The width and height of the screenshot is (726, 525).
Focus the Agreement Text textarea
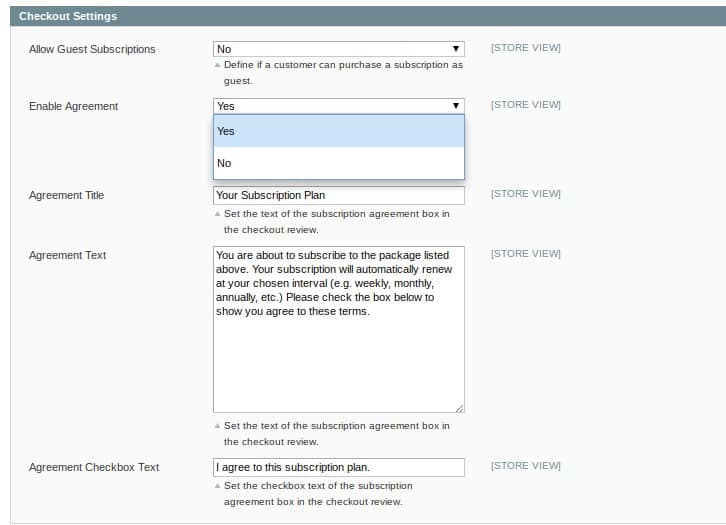338,328
